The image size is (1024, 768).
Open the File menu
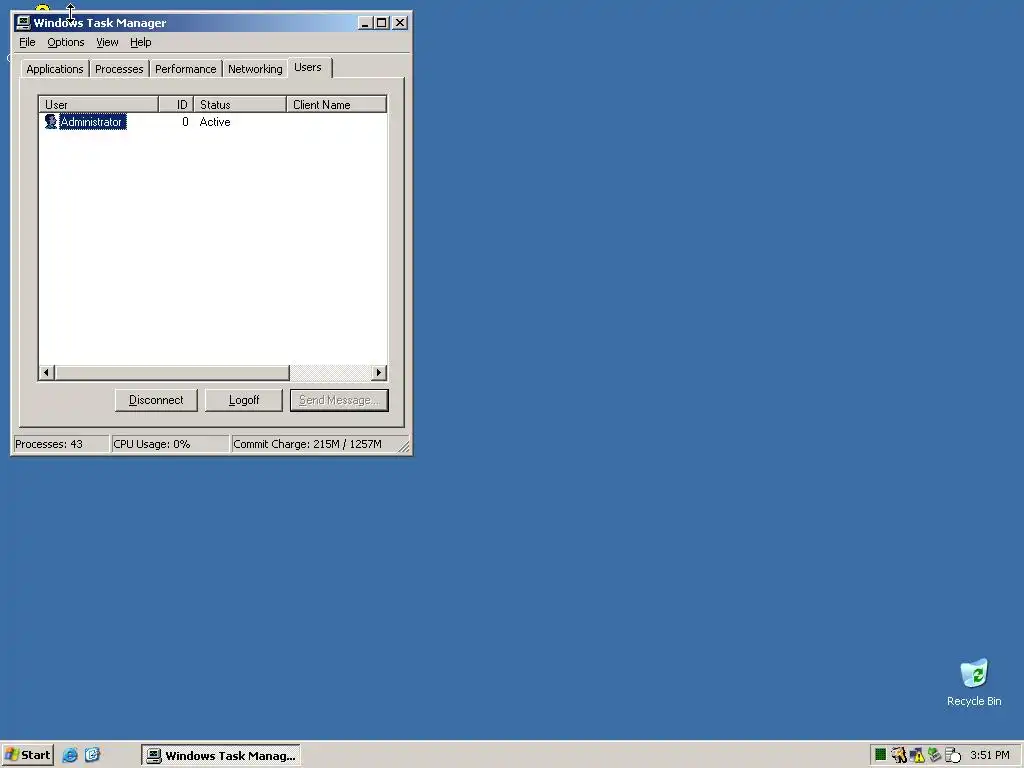tap(27, 42)
